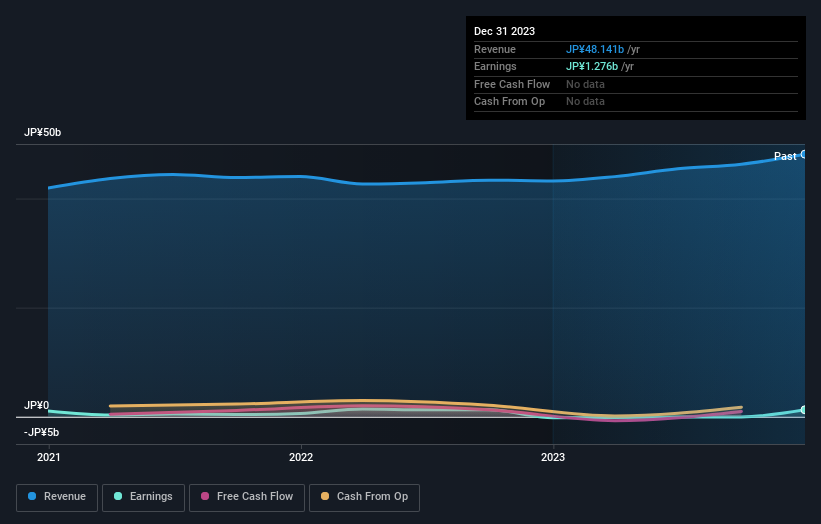The image size is (821, 524).
Task: Select the 2022 x-axis label
Action: click(301, 458)
